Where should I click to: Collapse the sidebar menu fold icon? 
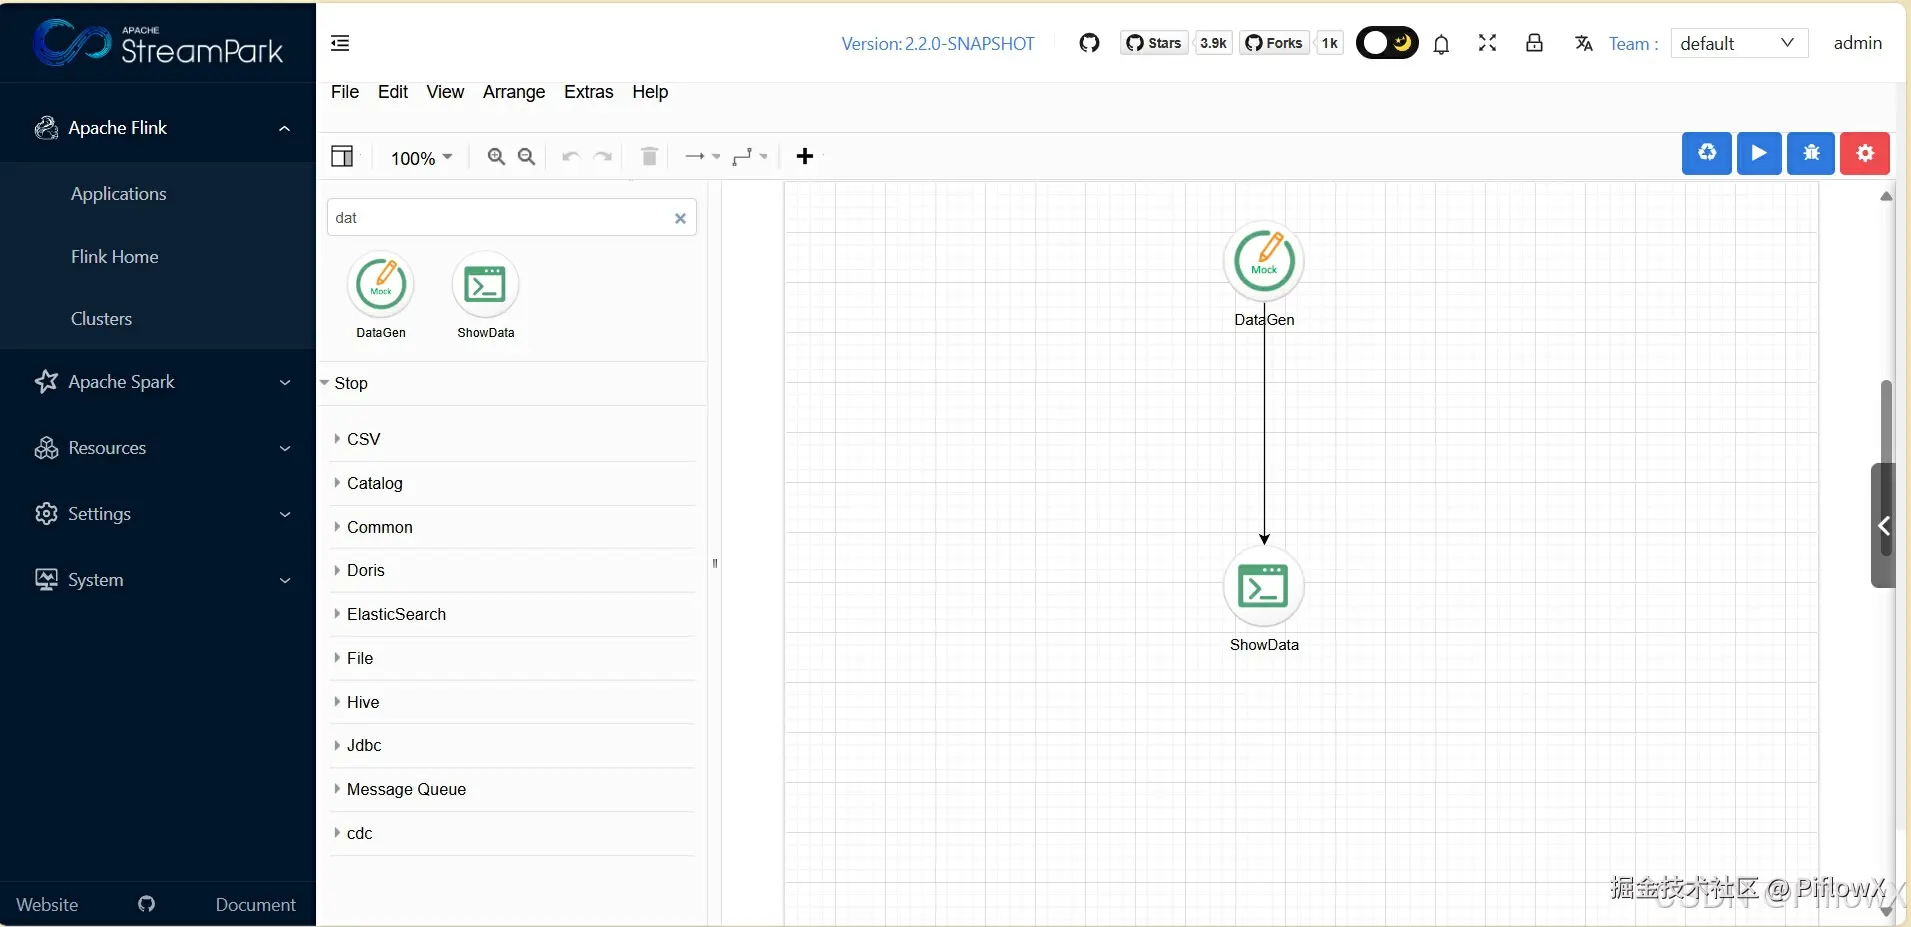340,43
